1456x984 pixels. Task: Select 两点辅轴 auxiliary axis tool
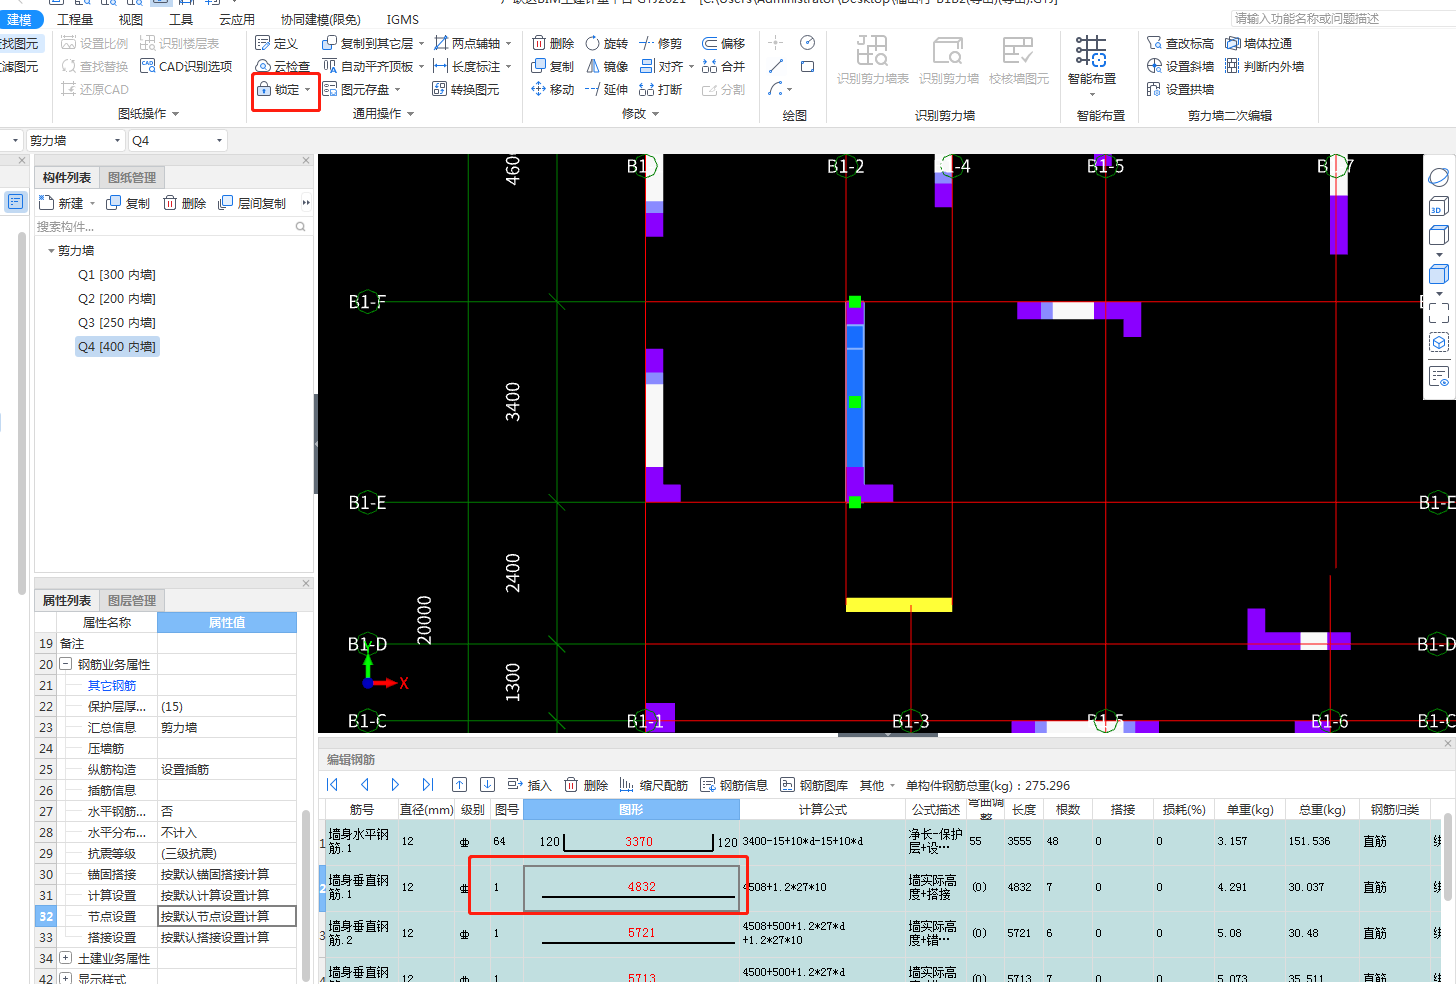(x=467, y=43)
